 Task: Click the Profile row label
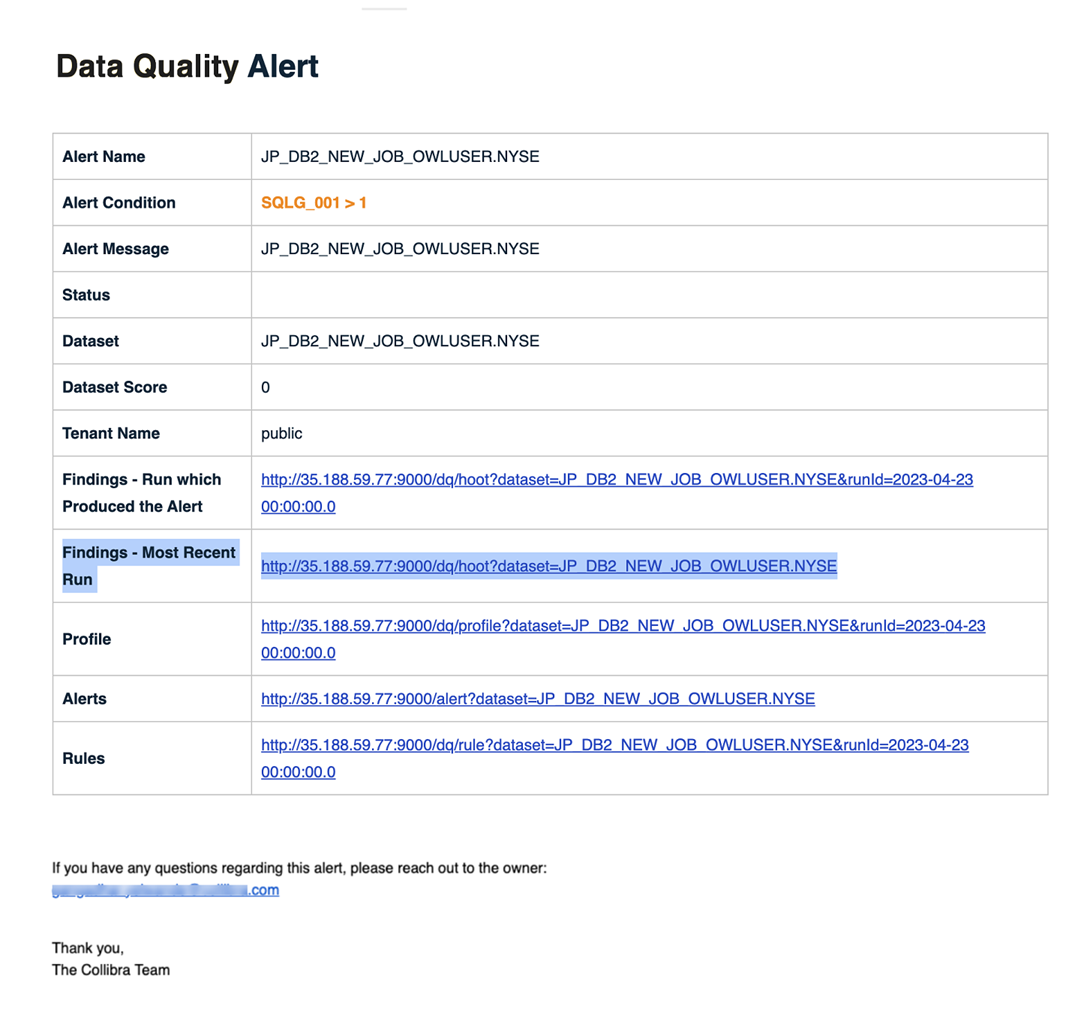[x=86, y=639]
